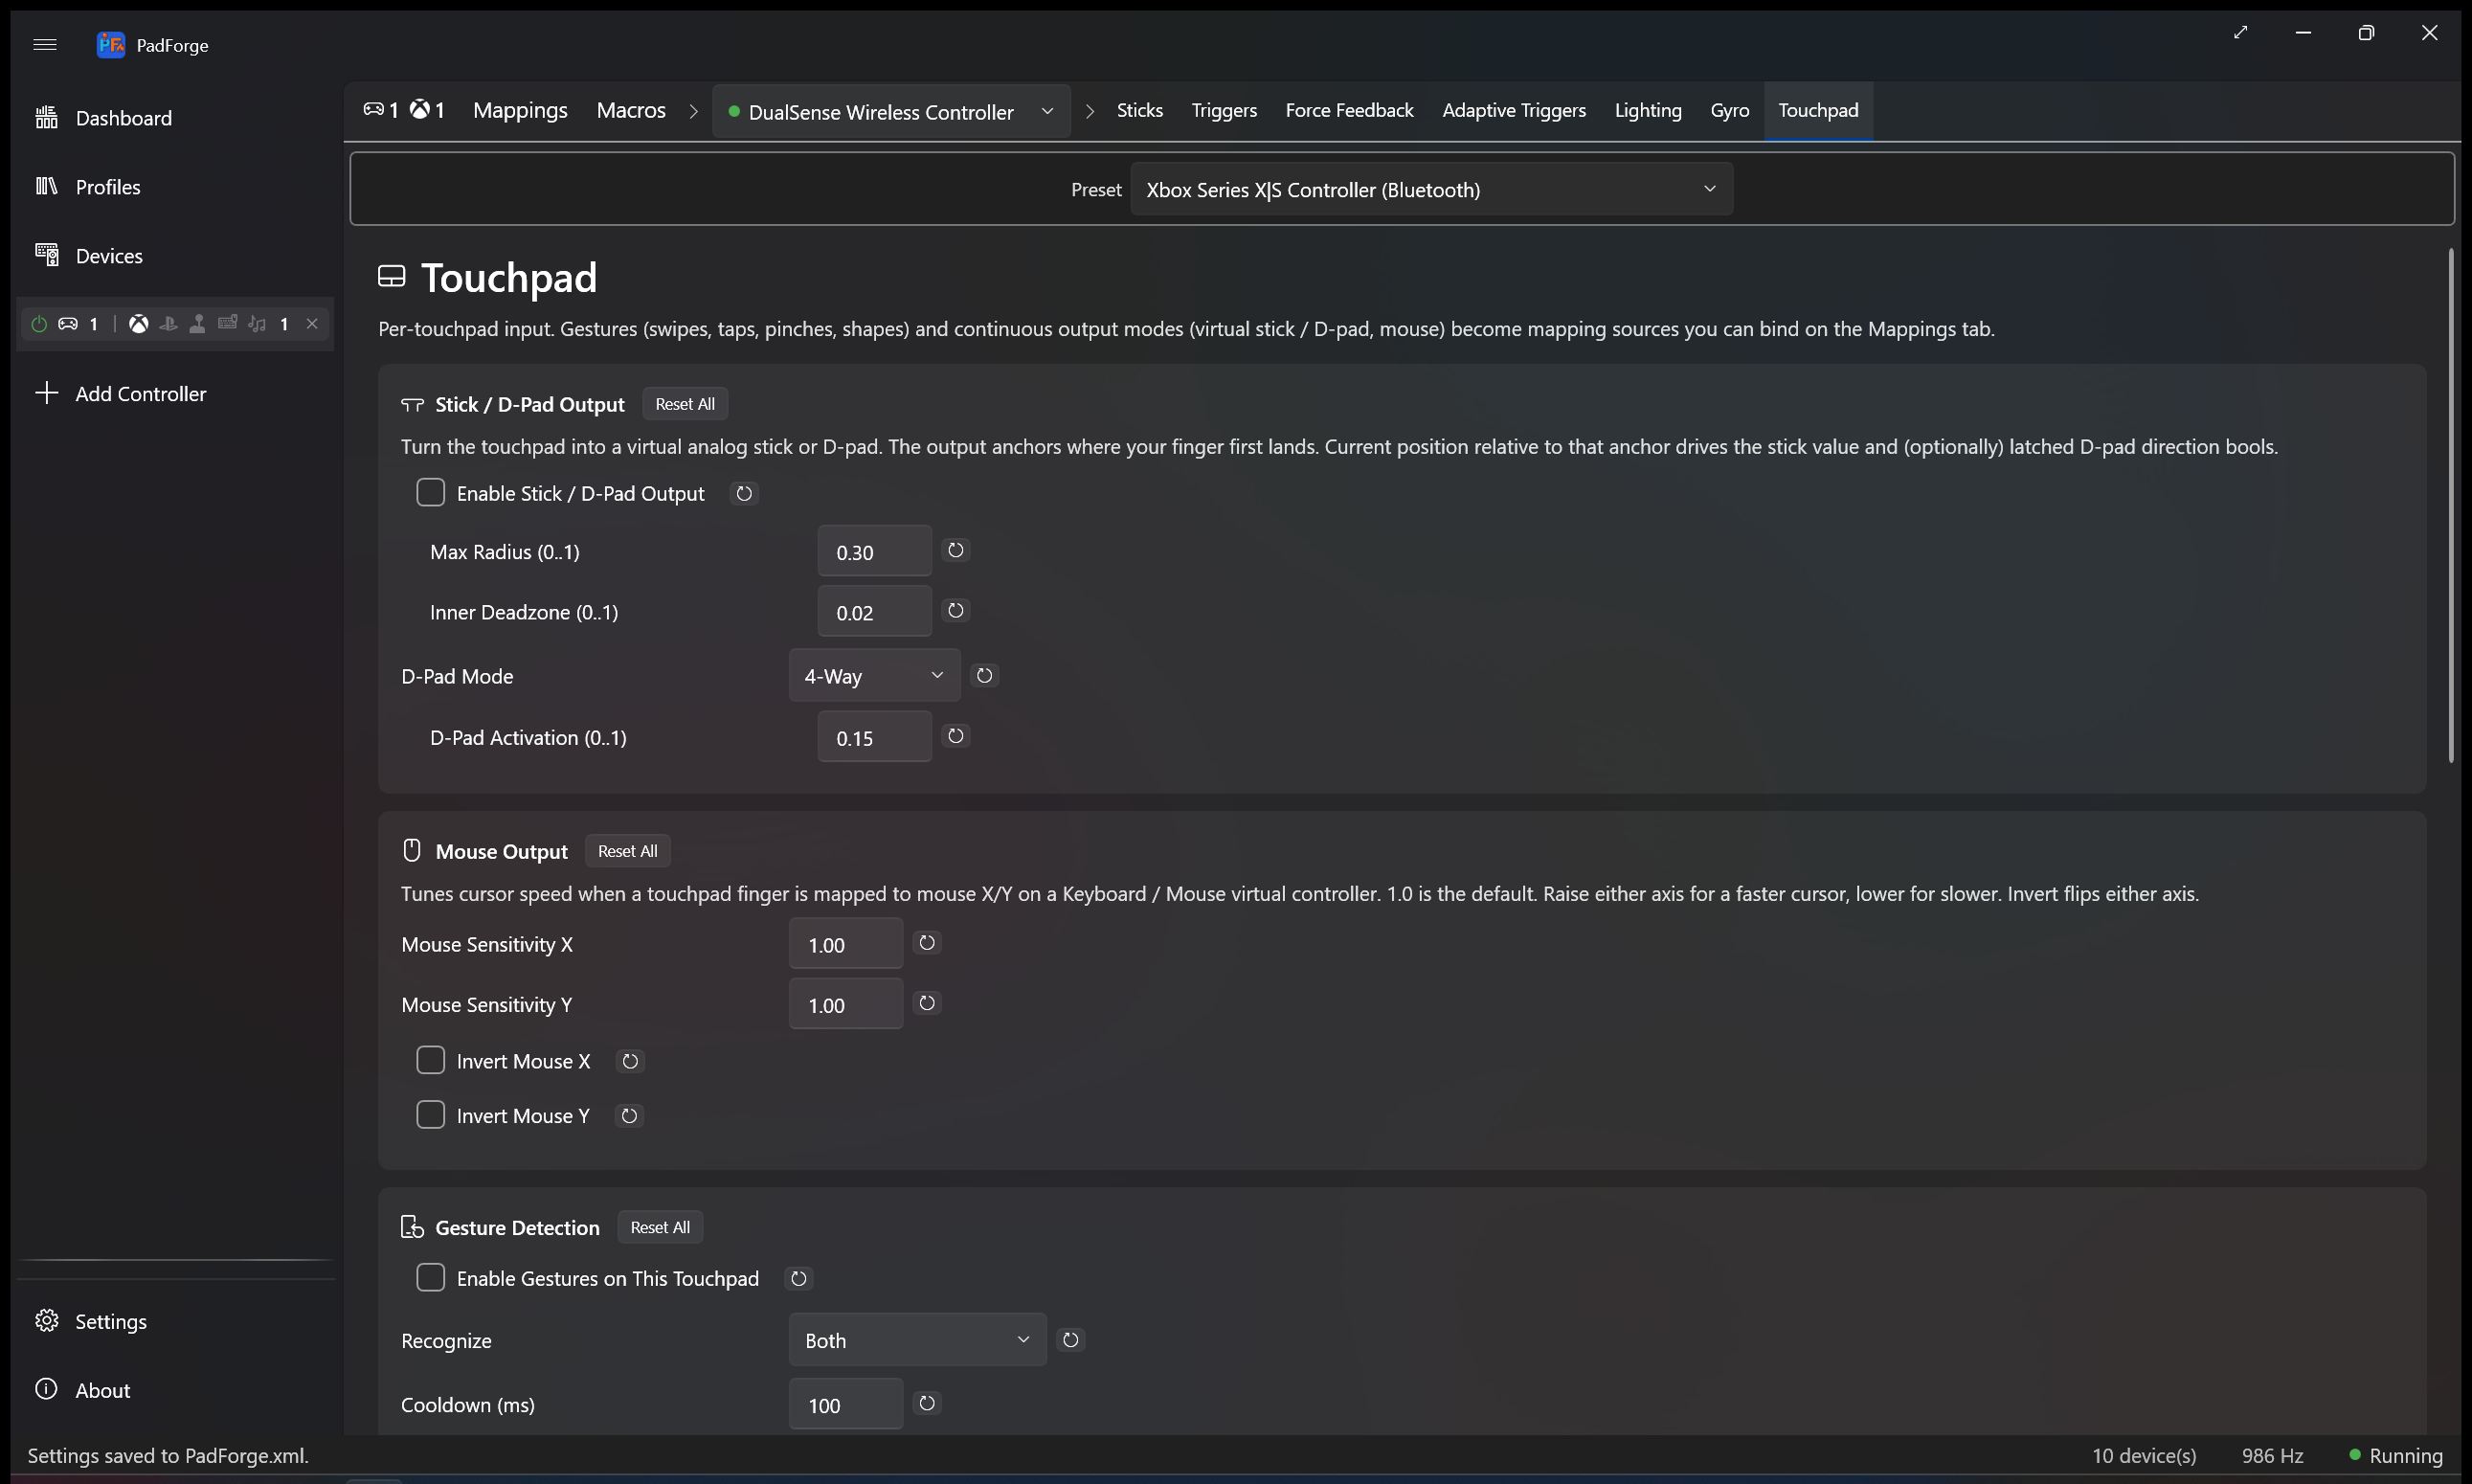Click the Max Radius value field
This screenshot has height=1484, width=2472.
coord(874,551)
